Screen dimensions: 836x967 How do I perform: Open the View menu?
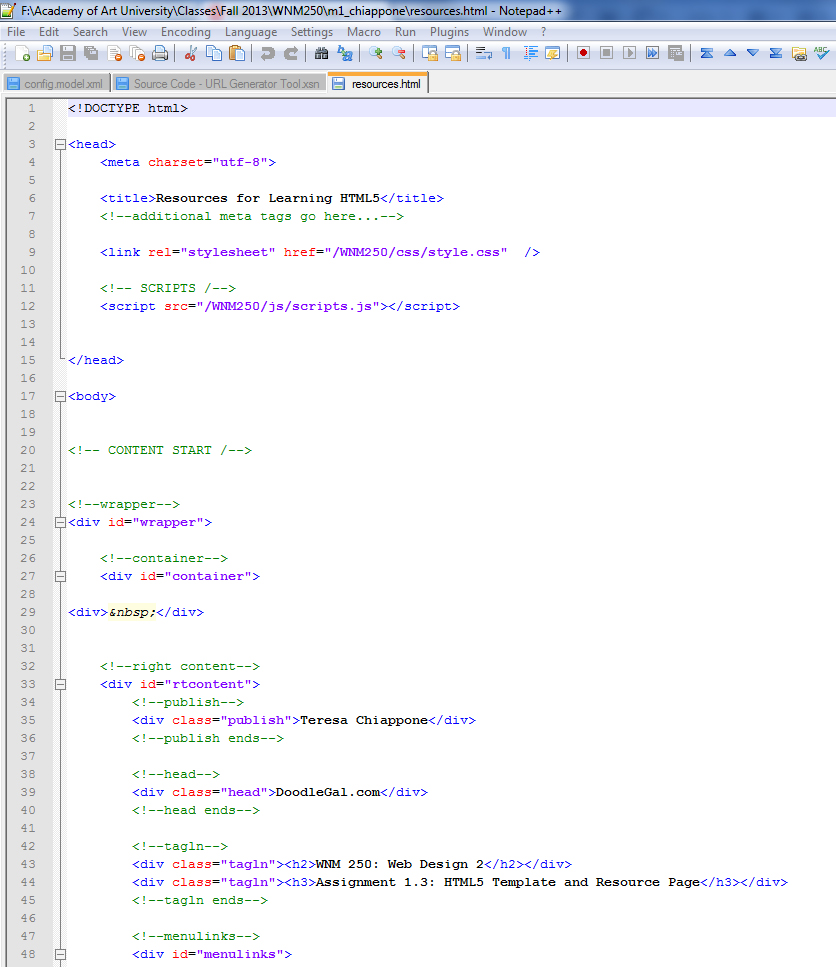tap(134, 32)
